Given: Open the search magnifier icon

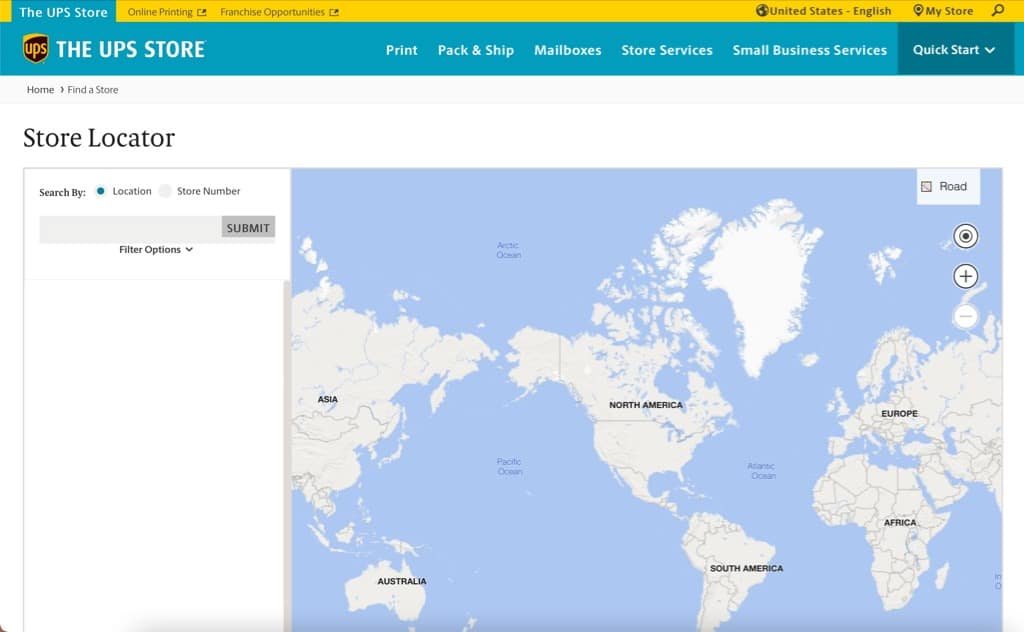Looking at the screenshot, I should pos(998,10).
